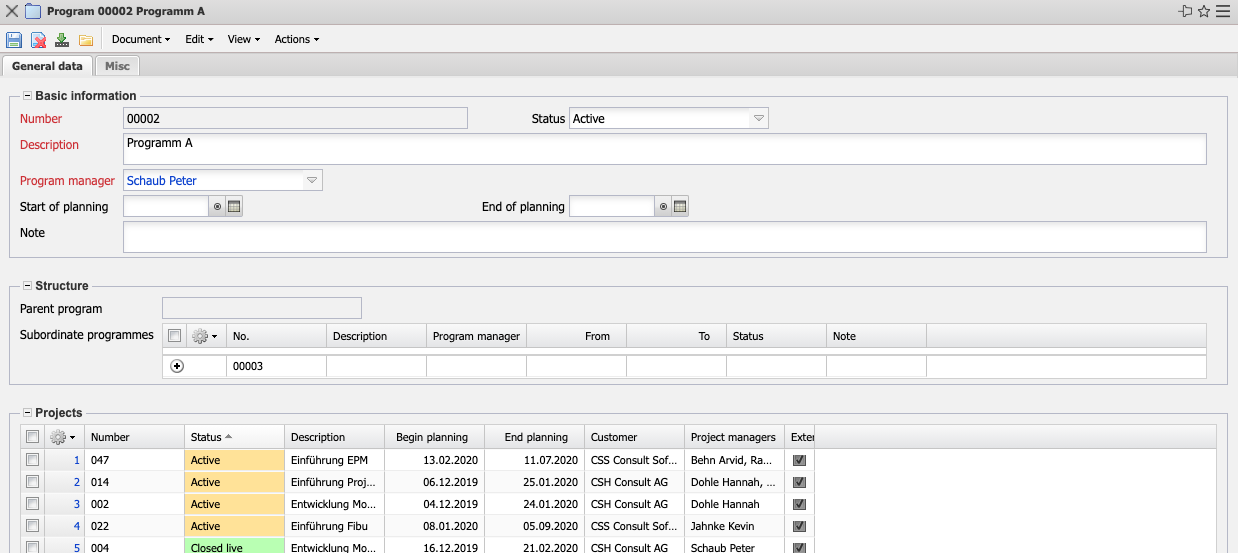The width and height of the screenshot is (1238, 553).
Task: Open the Document menu
Action: tap(140, 40)
